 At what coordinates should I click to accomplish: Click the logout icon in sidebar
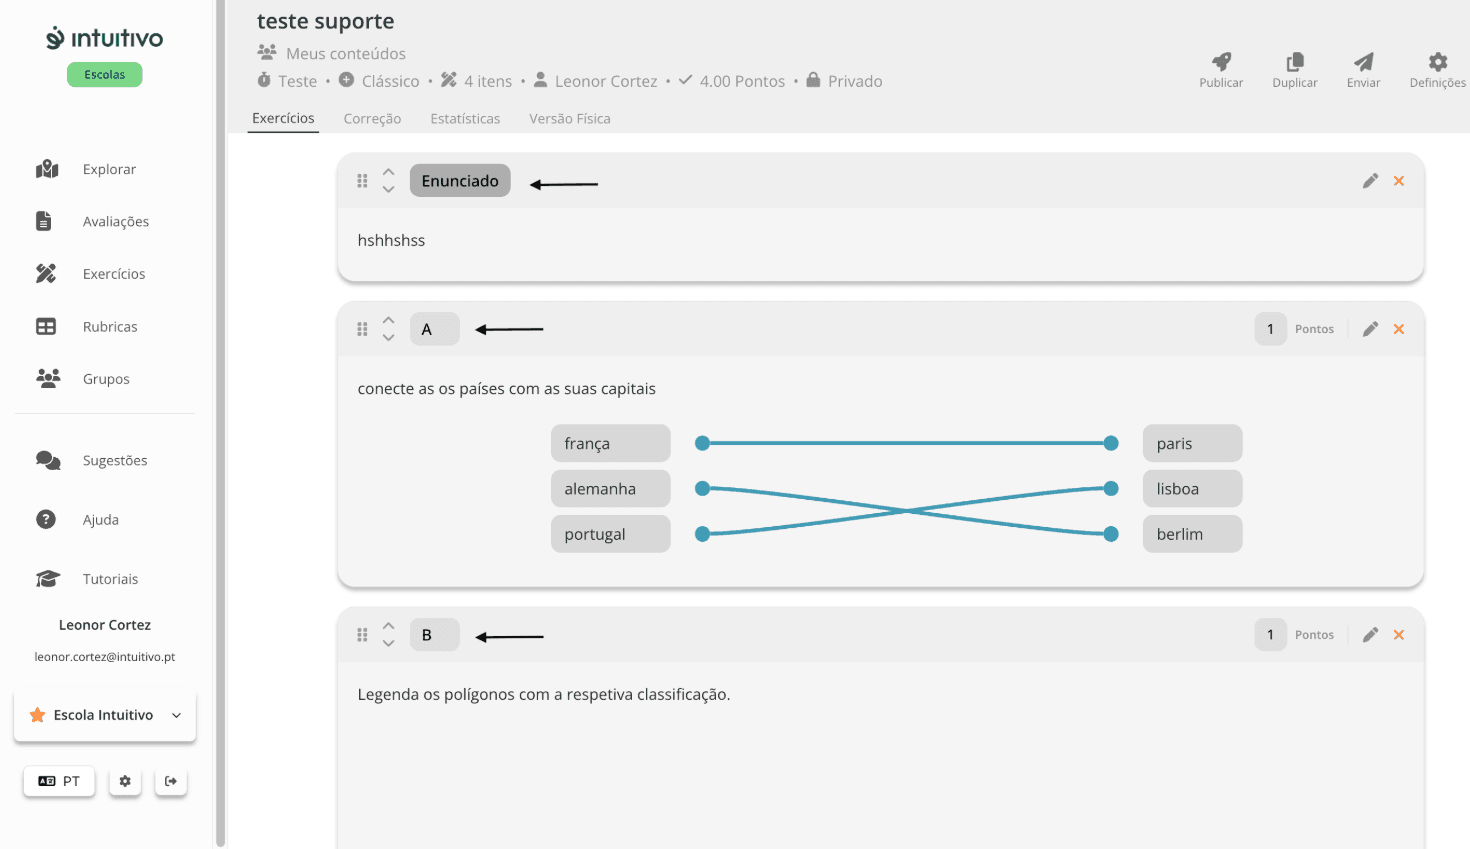(x=171, y=781)
